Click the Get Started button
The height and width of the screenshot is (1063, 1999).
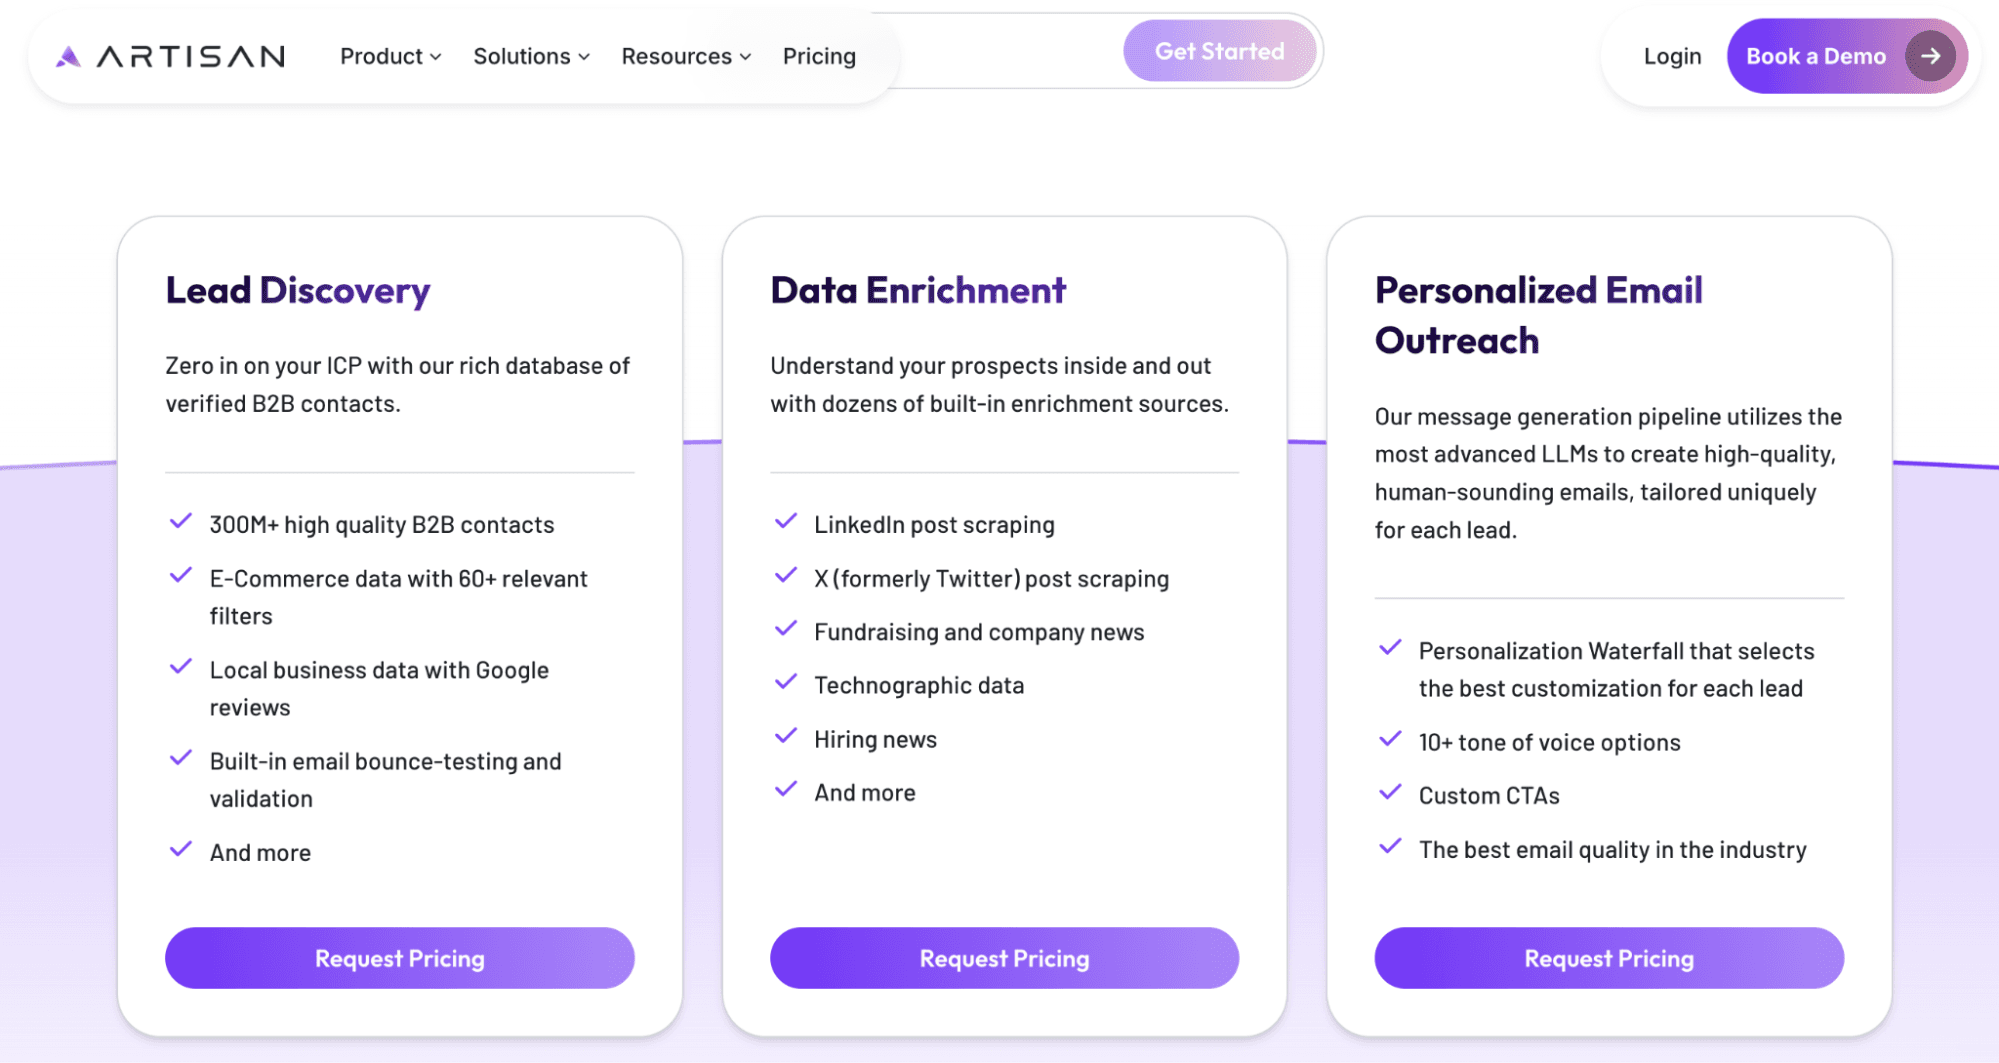(x=1220, y=51)
